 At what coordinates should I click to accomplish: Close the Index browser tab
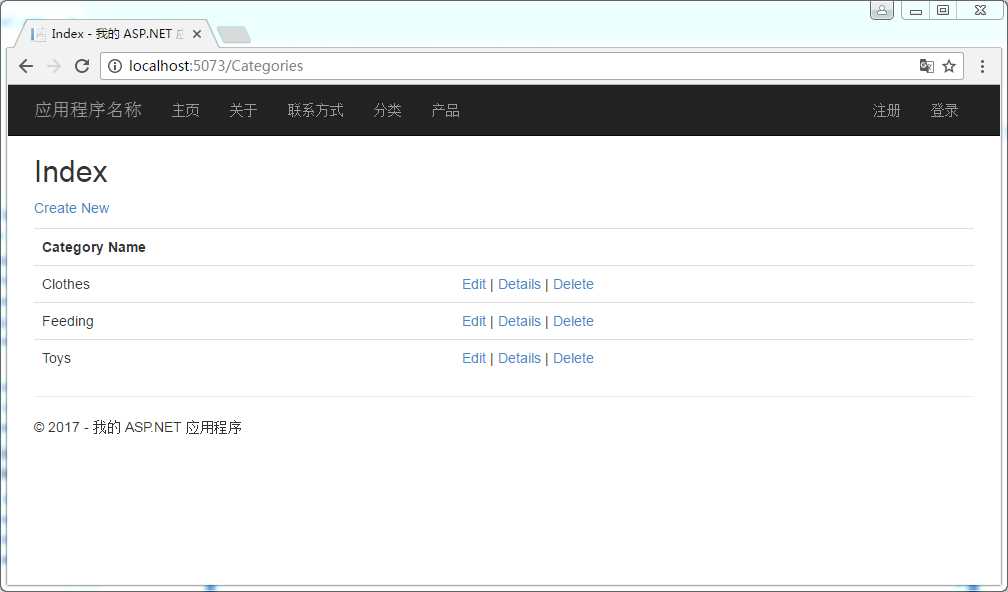coord(197,34)
